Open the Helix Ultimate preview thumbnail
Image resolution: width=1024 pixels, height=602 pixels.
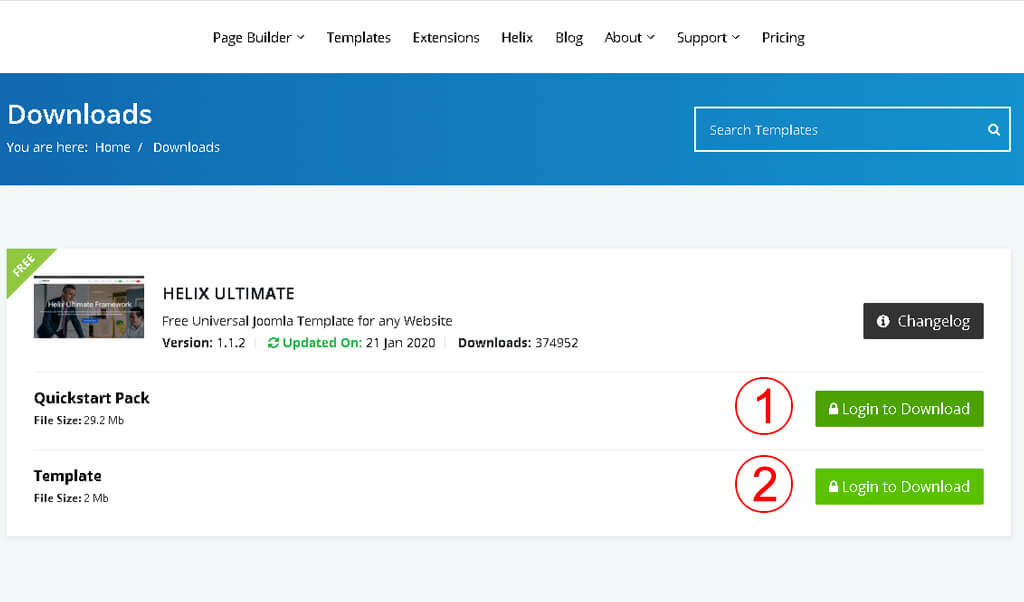(x=89, y=307)
